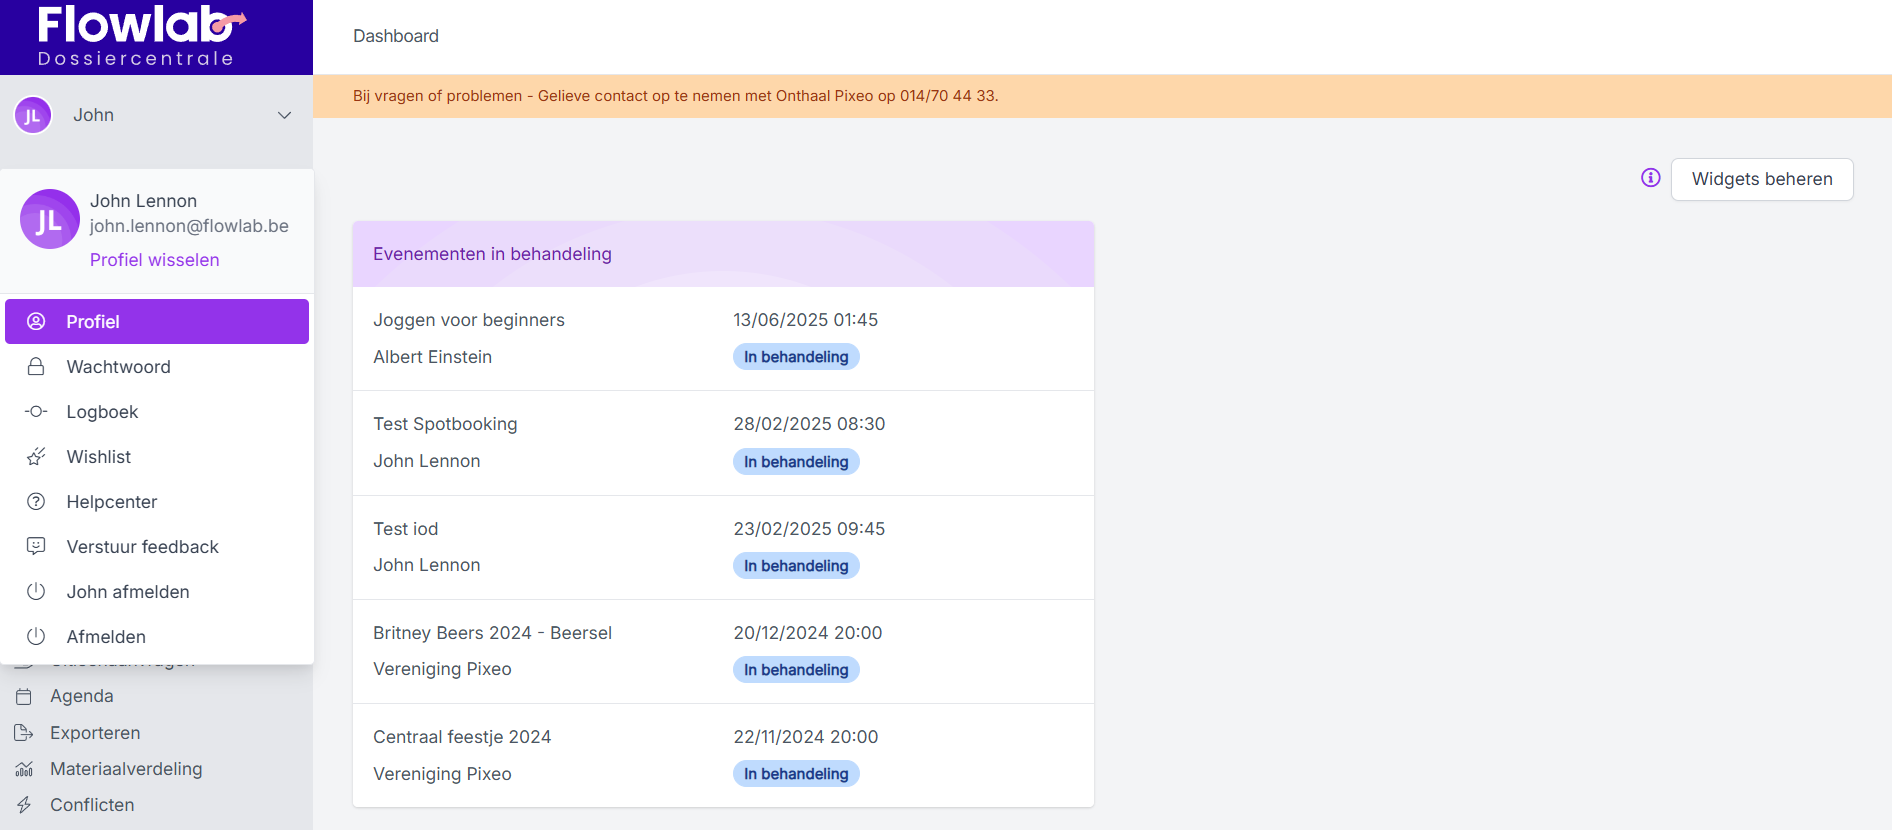
Task: Click the power icon beside John afmelden
Action: [36, 592]
